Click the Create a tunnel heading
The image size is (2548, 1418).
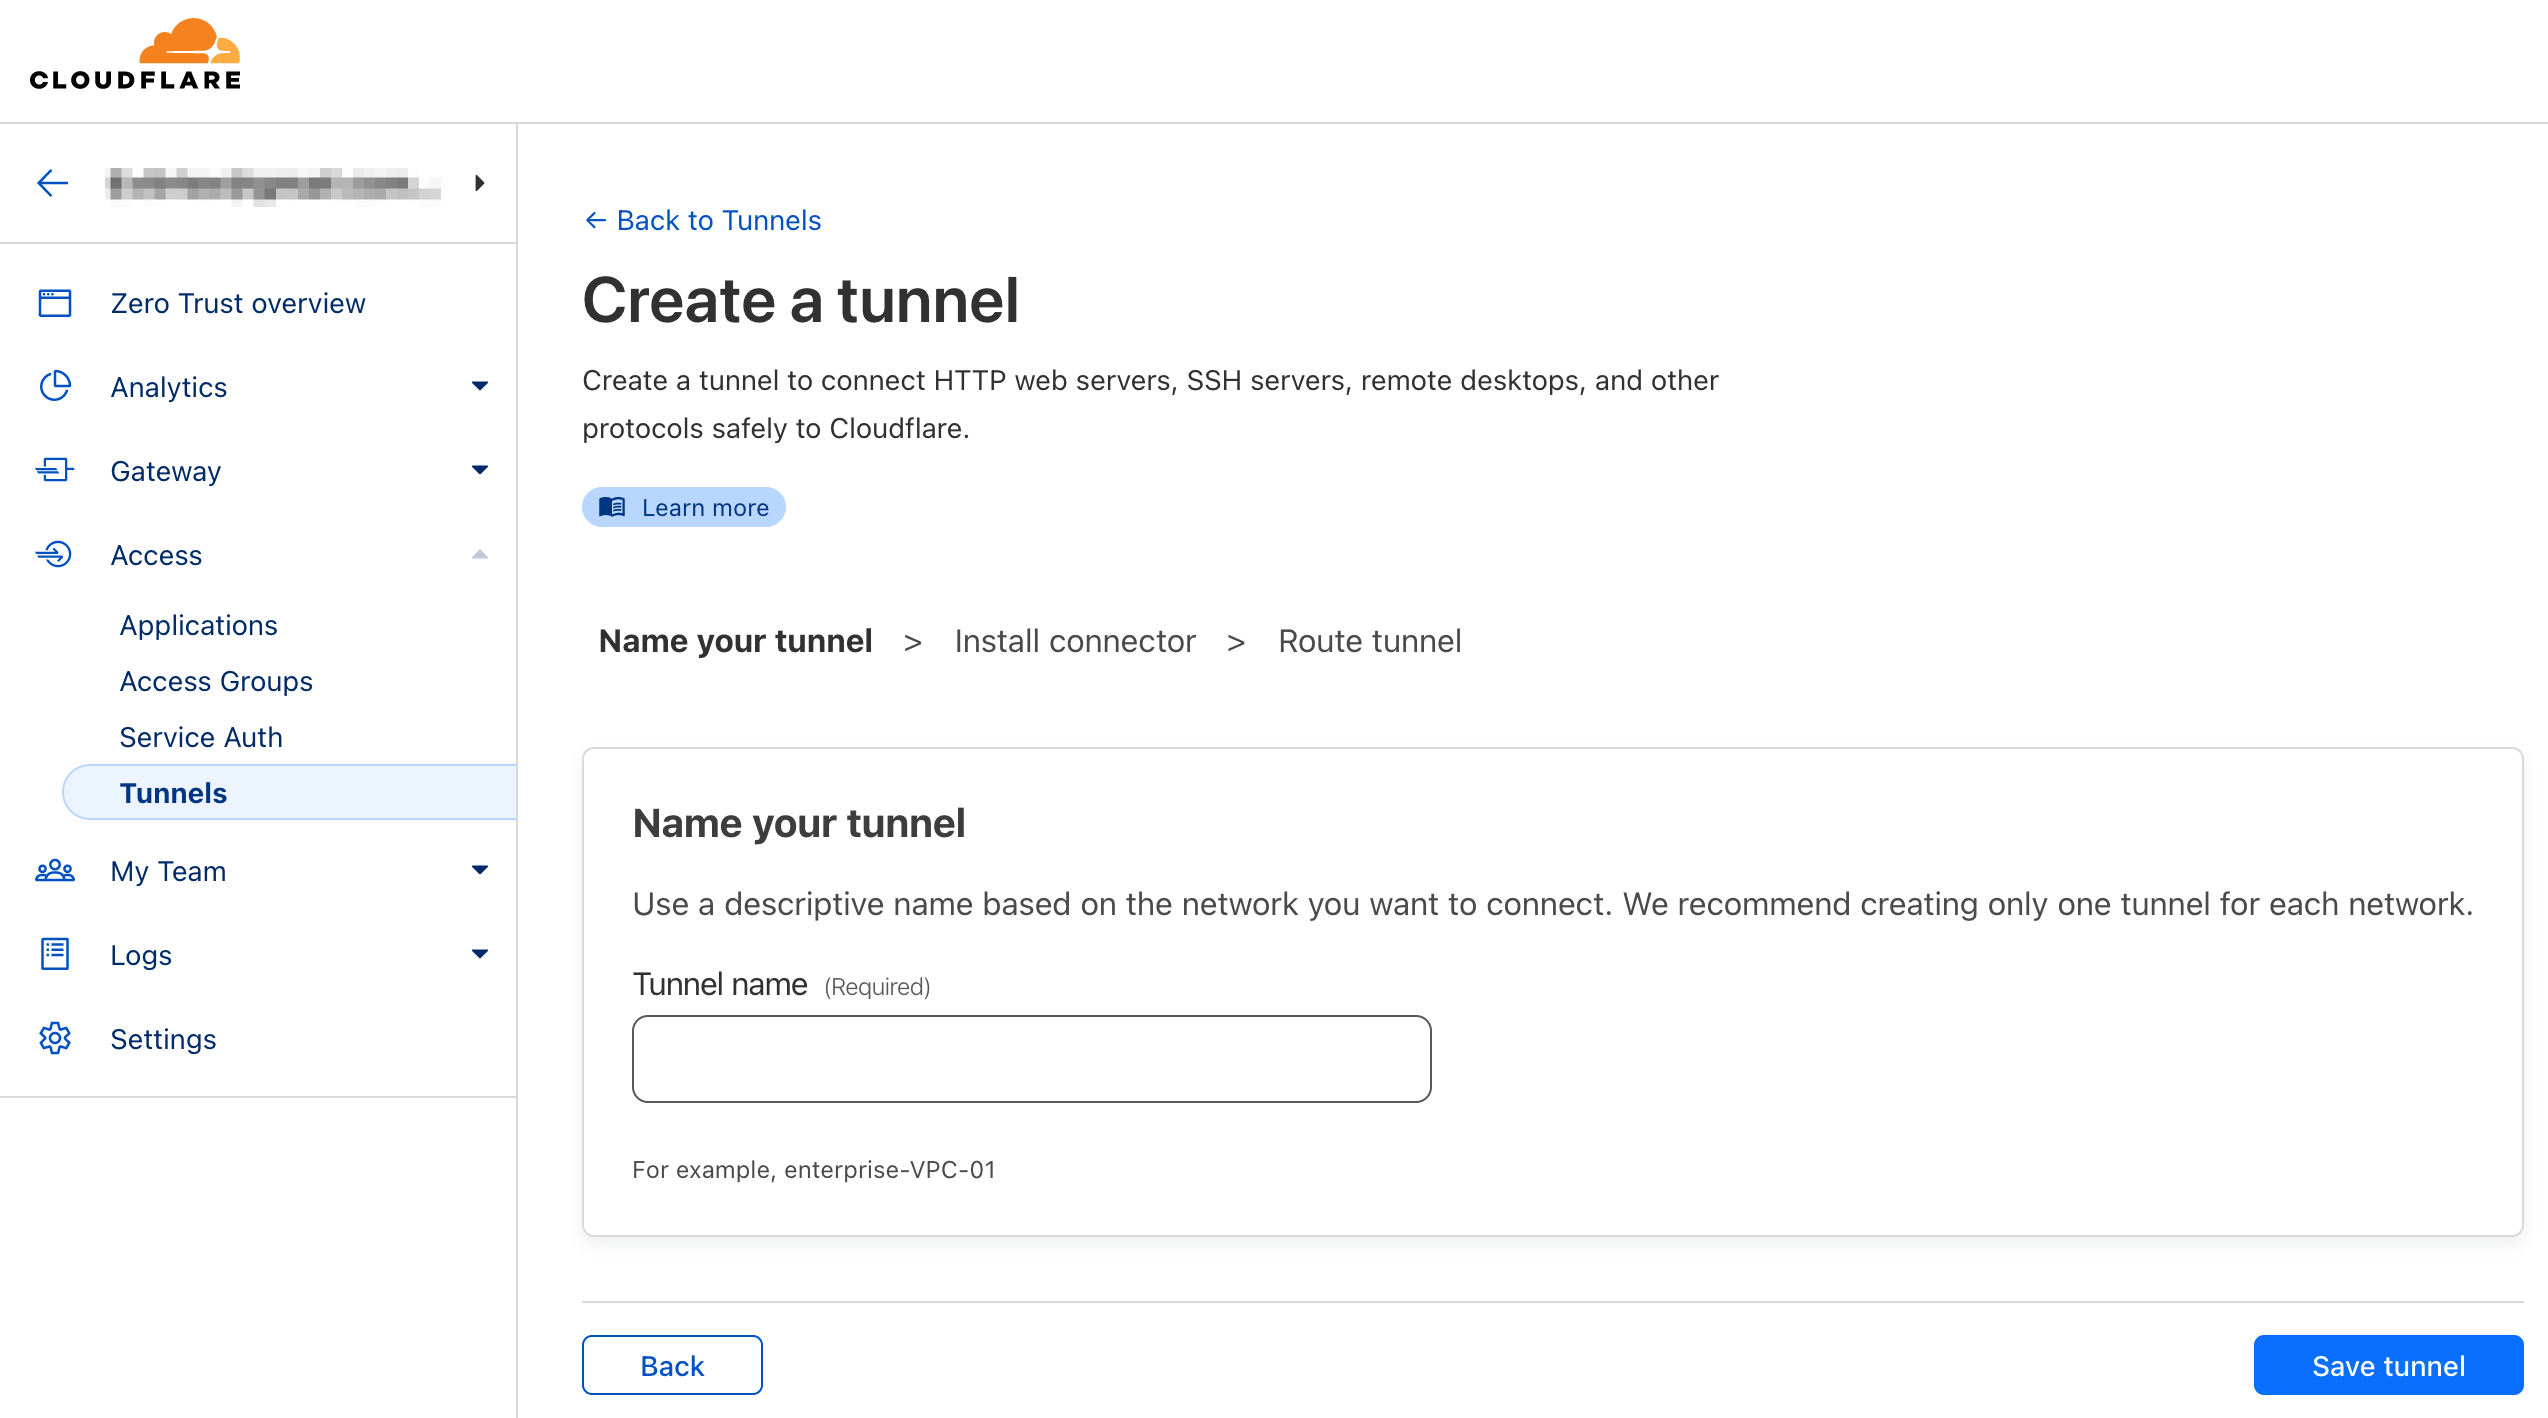point(801,301)
